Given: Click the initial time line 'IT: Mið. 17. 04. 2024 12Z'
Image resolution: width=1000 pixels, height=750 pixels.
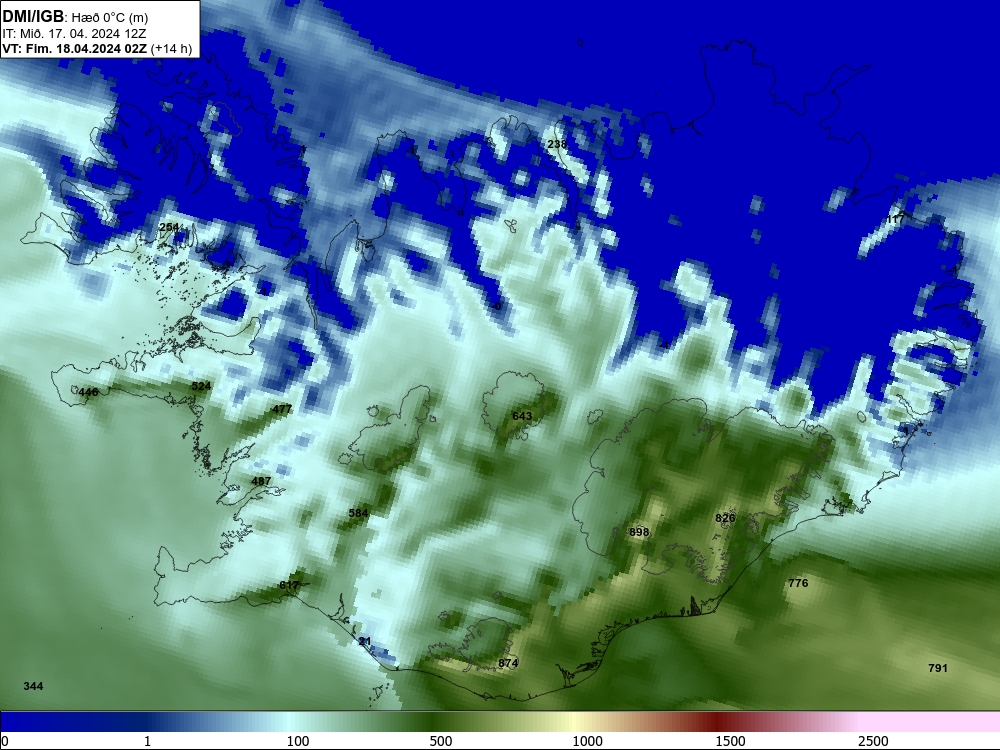Looking at the screenshot, I should coord(74,34).
